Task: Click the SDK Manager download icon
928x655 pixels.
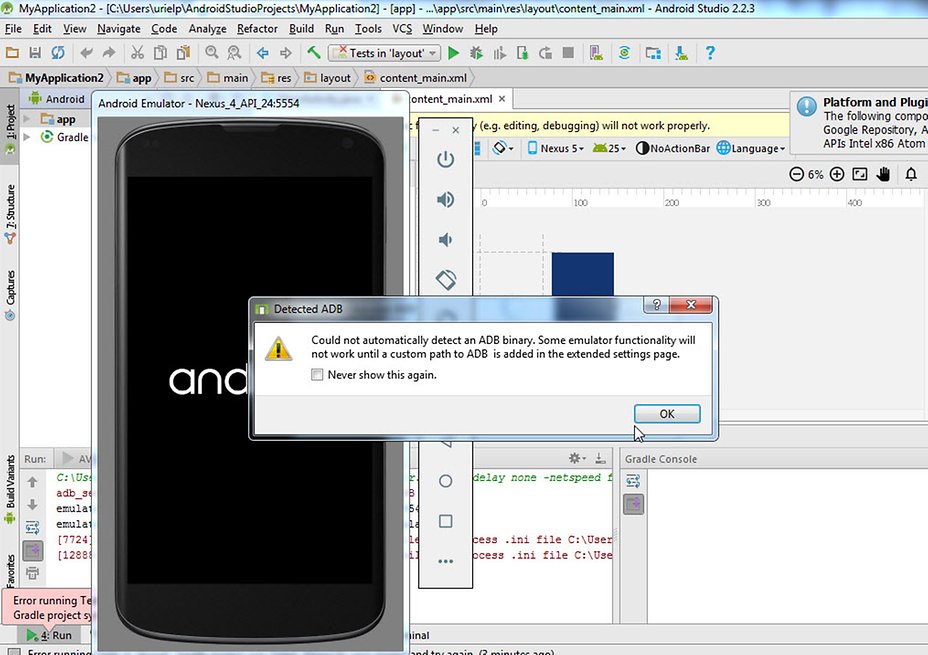Action: tap(681, 53)
